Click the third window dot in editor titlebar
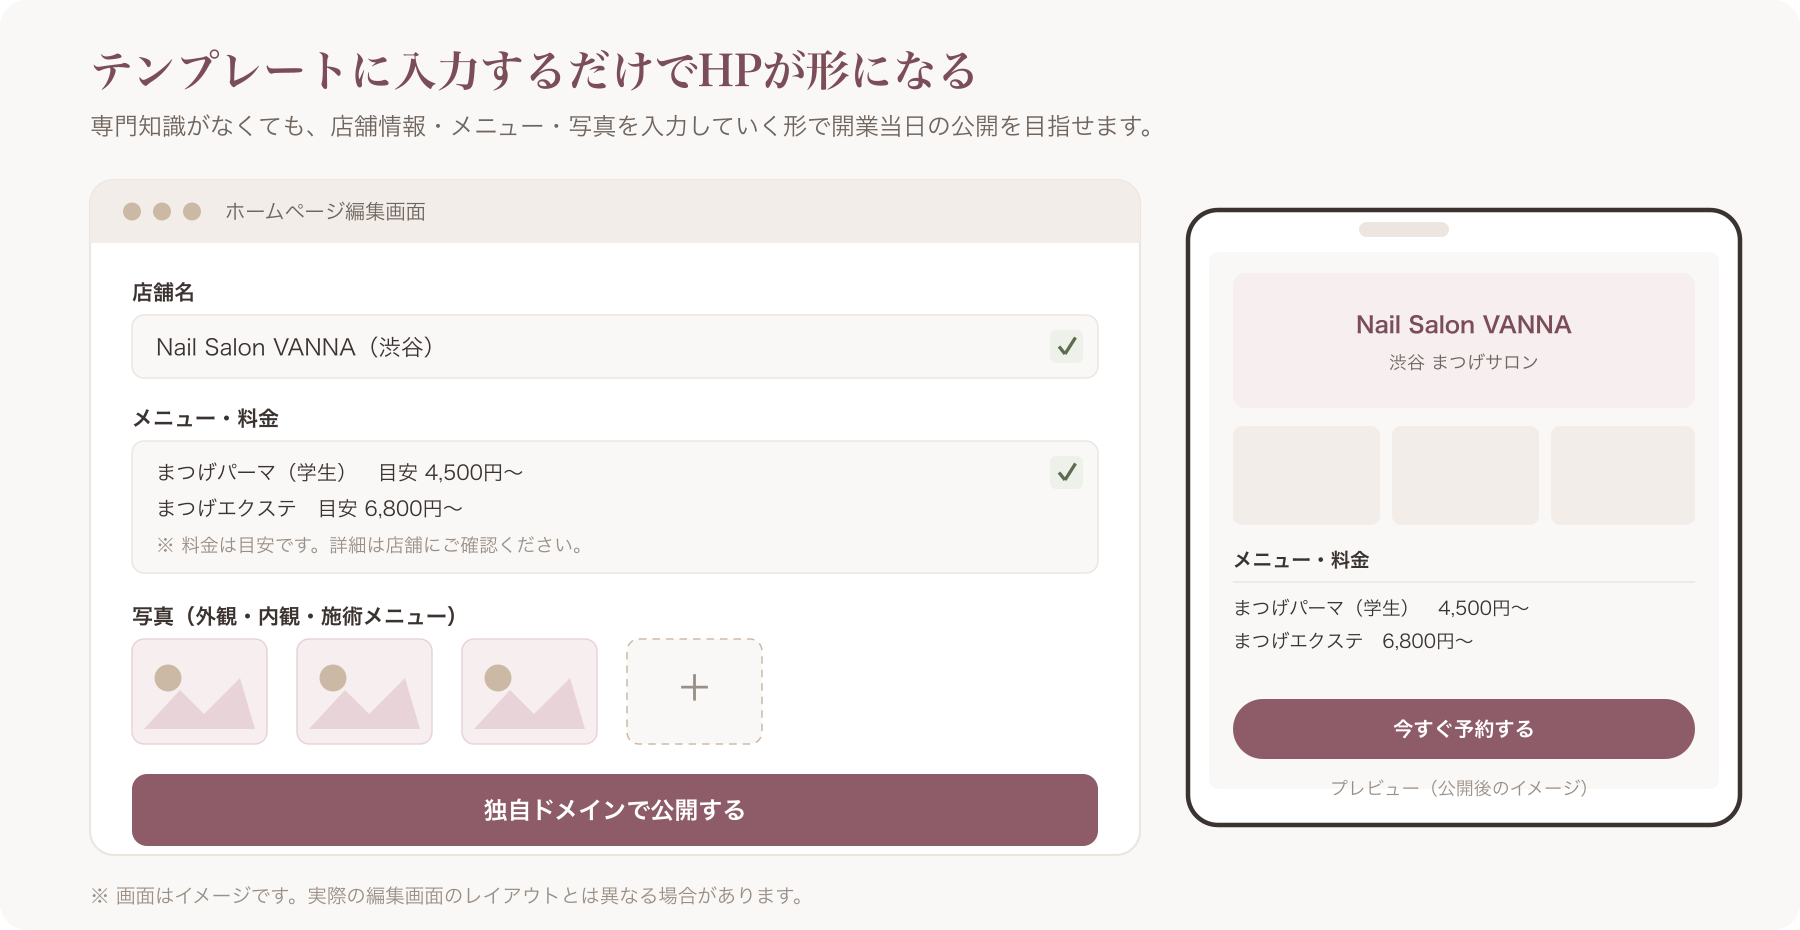 pyautogui.click(x=192, y=211)
